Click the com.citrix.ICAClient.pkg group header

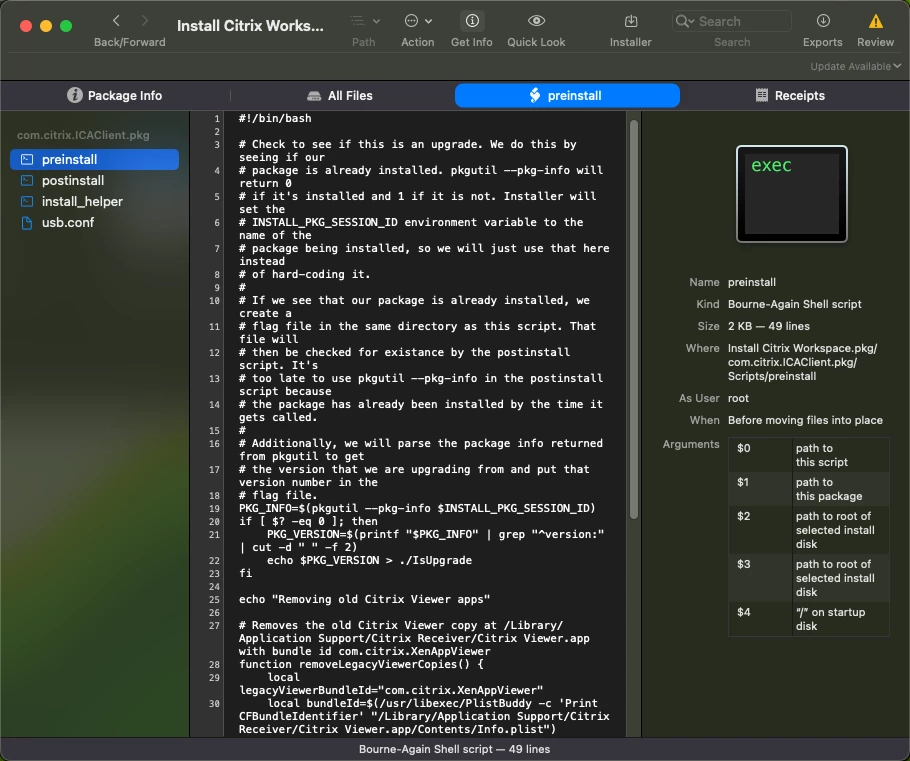[x=83, y=135]
